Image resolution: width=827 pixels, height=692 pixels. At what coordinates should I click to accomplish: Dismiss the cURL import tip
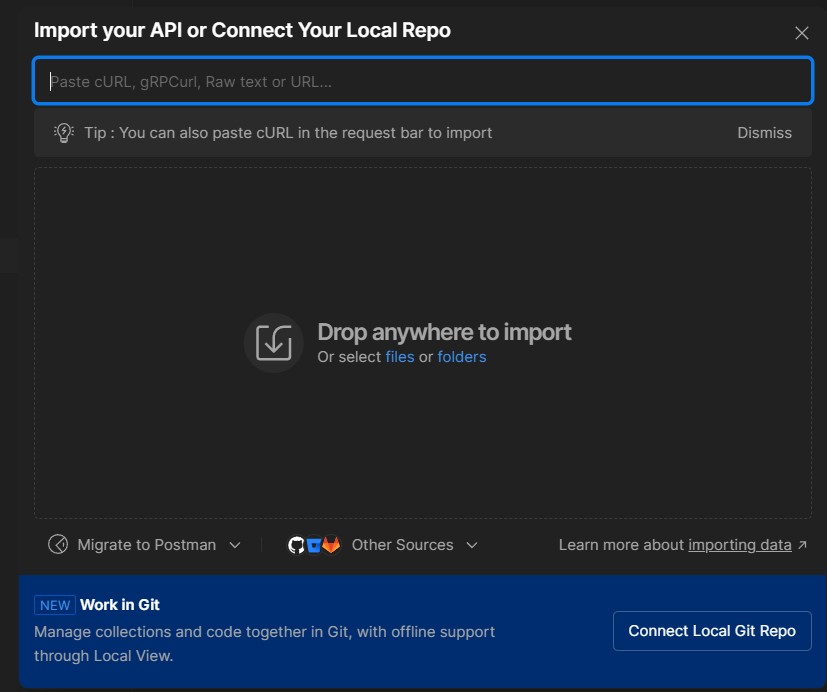tap(764, 133)
